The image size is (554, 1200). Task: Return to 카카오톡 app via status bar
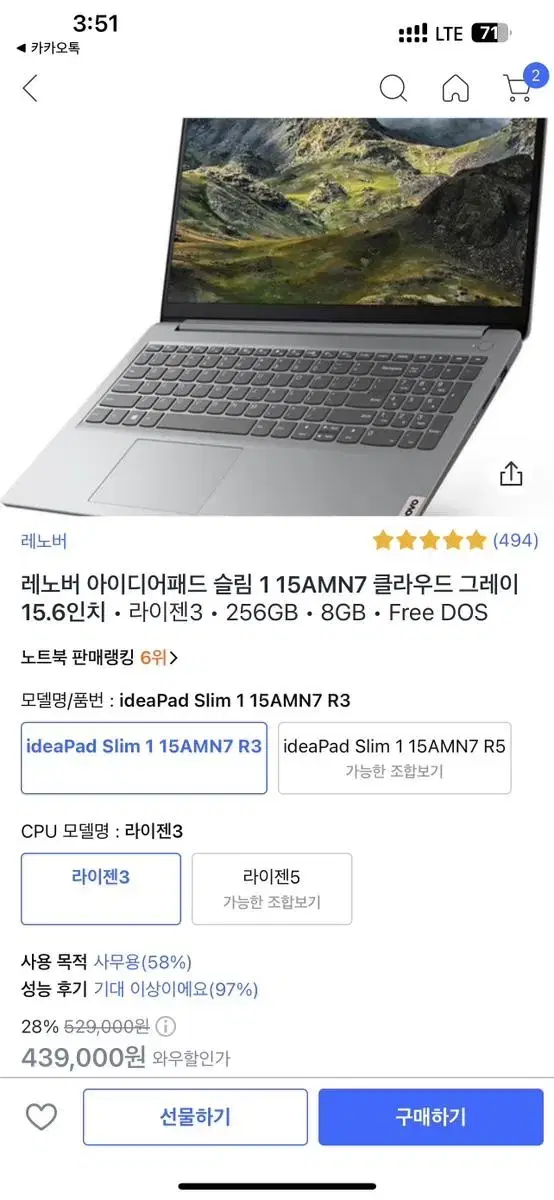click(x=48, y=47)
